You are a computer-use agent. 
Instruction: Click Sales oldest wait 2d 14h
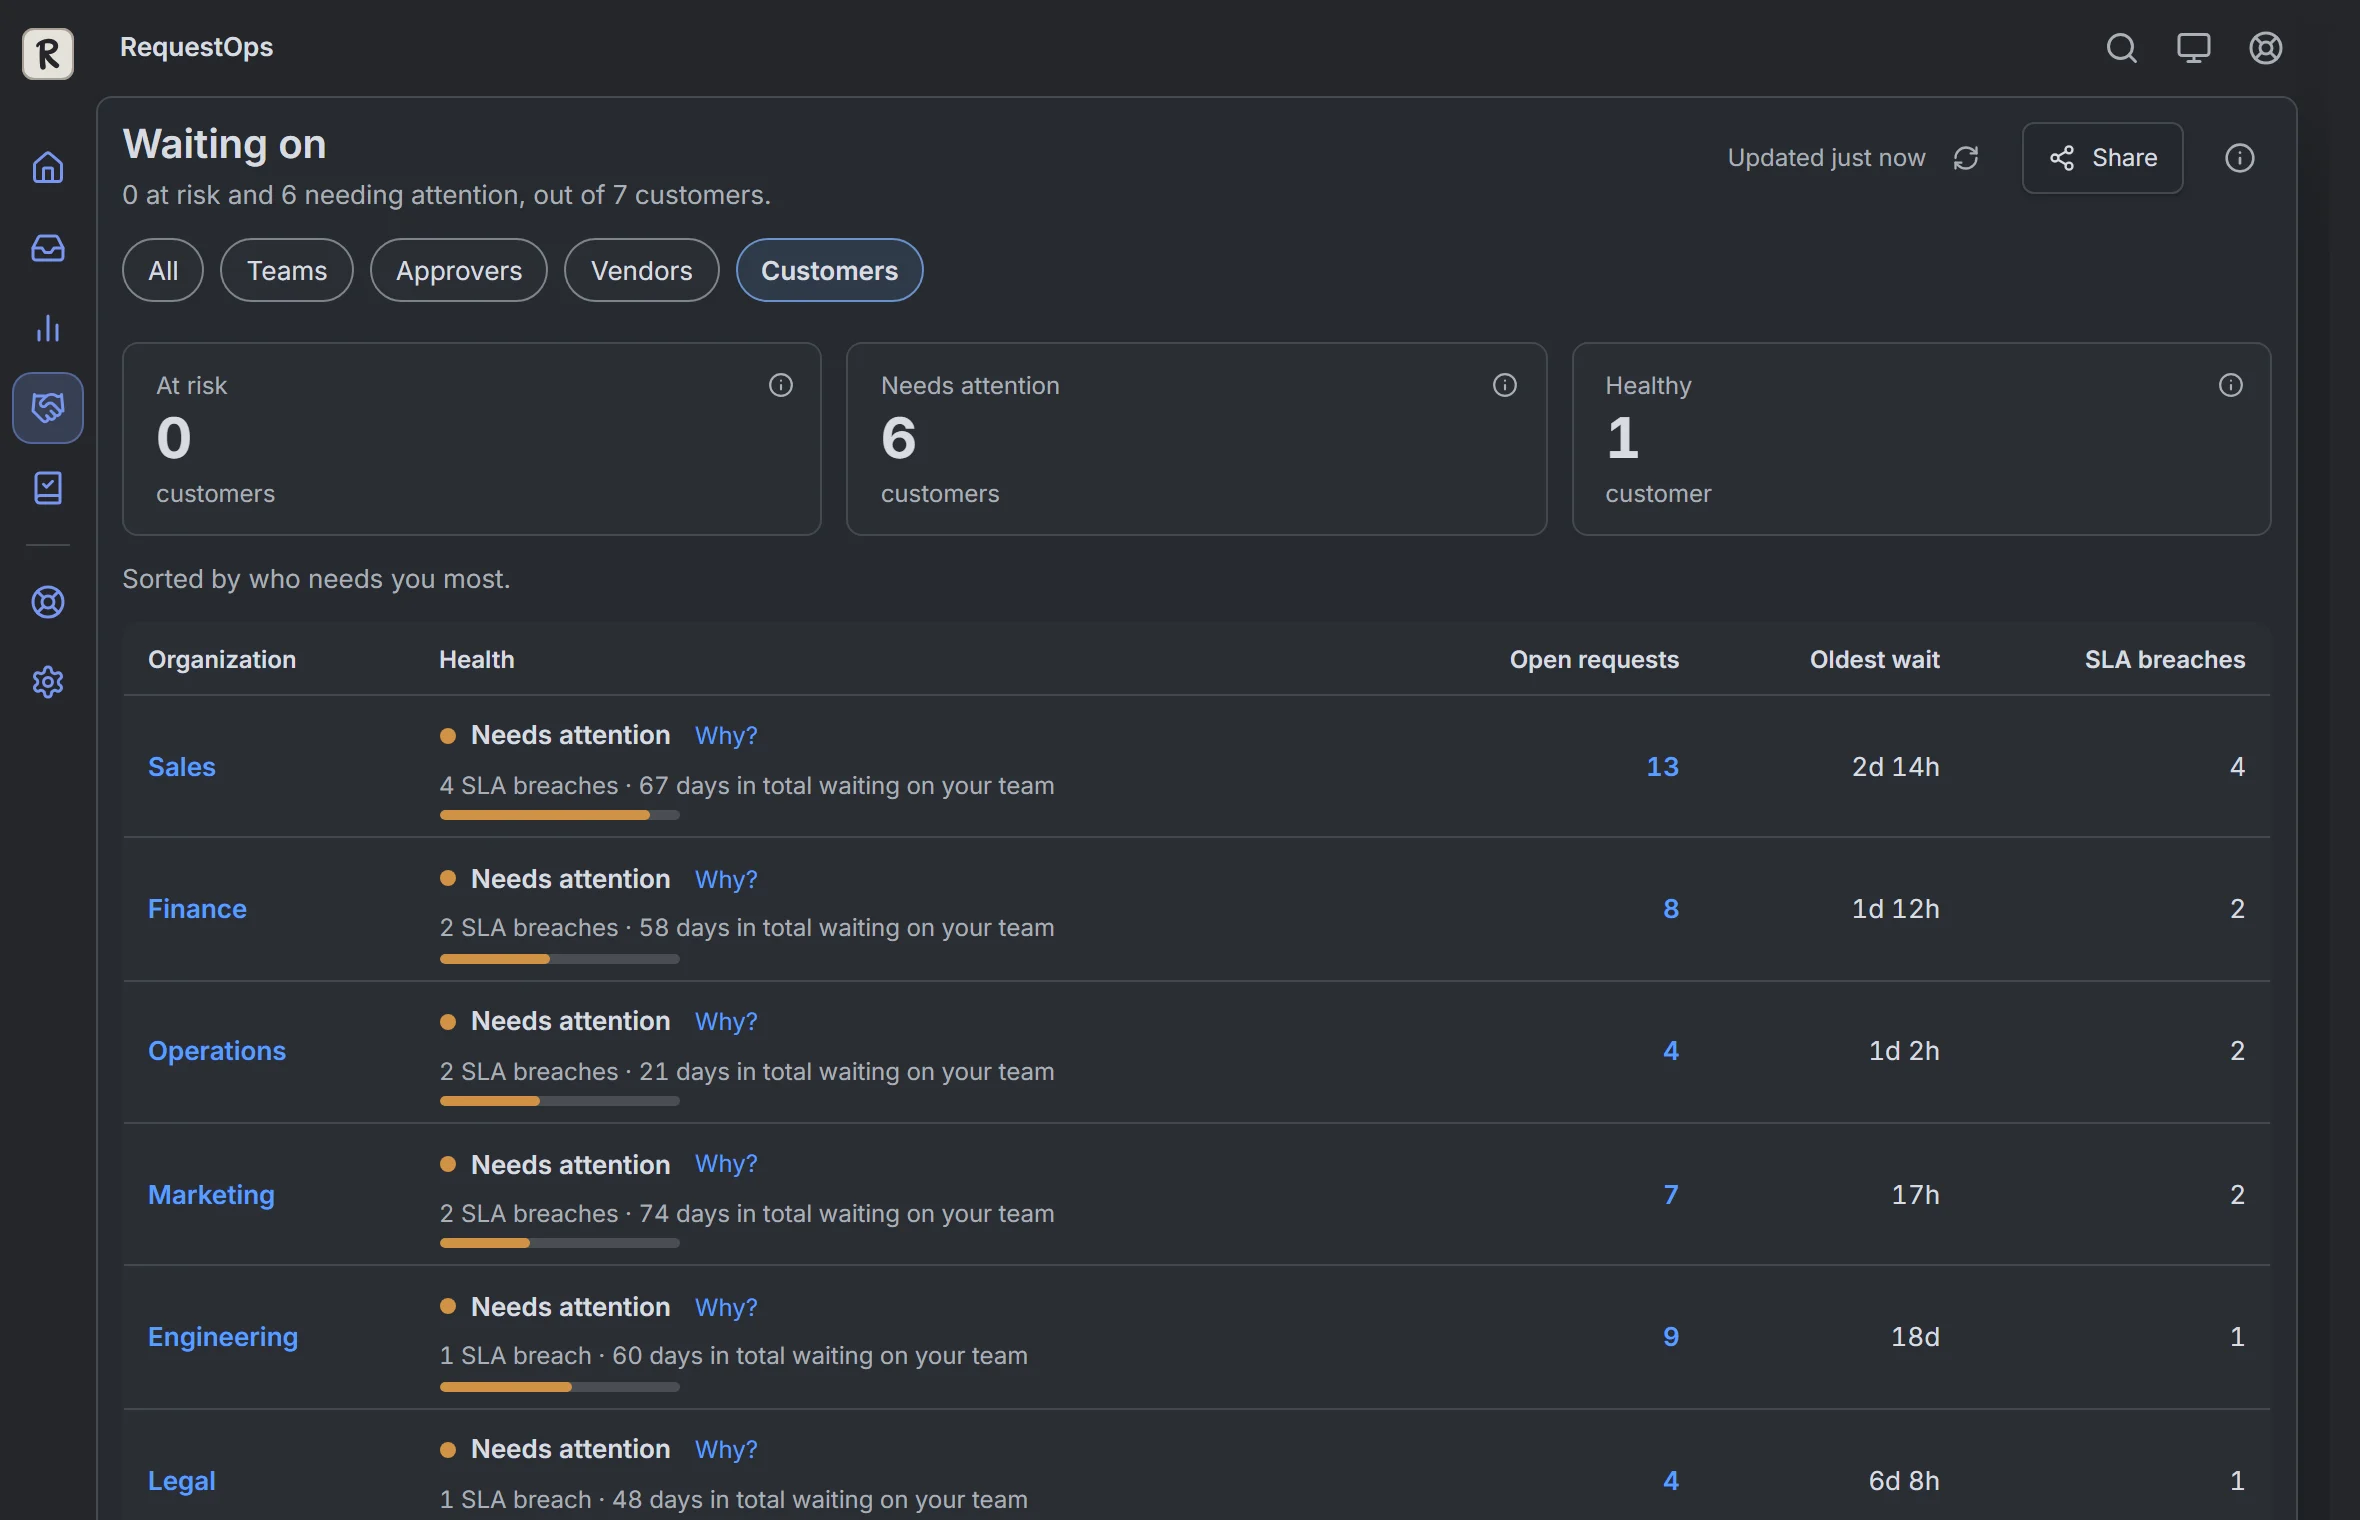tap(1895, 767)
